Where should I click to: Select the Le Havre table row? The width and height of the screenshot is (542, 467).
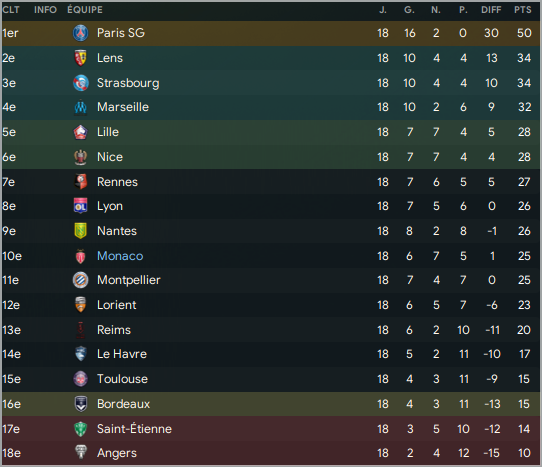point(271,354)
